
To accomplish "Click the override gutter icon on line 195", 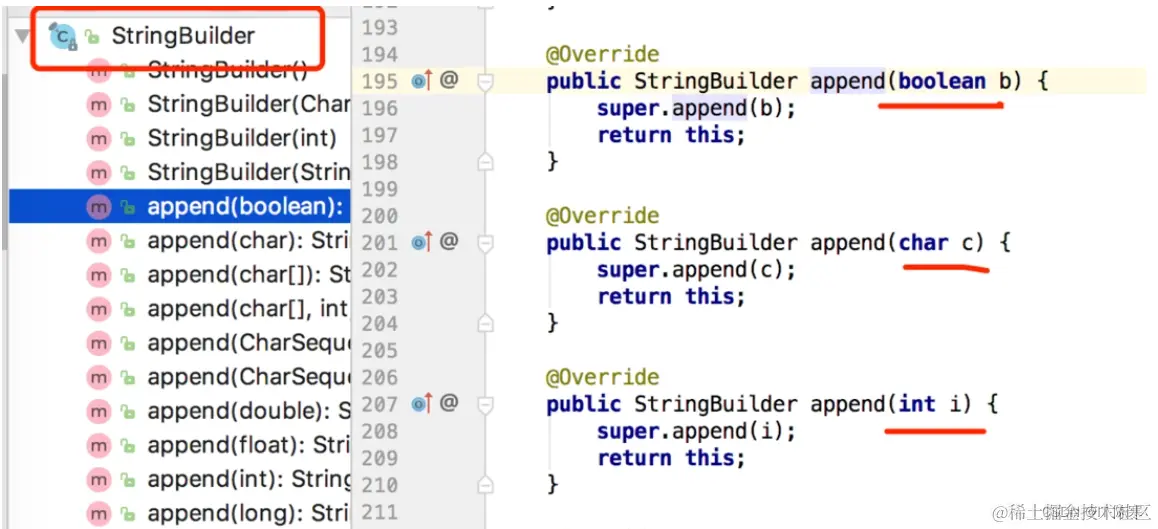I will (x=421, y=81).
